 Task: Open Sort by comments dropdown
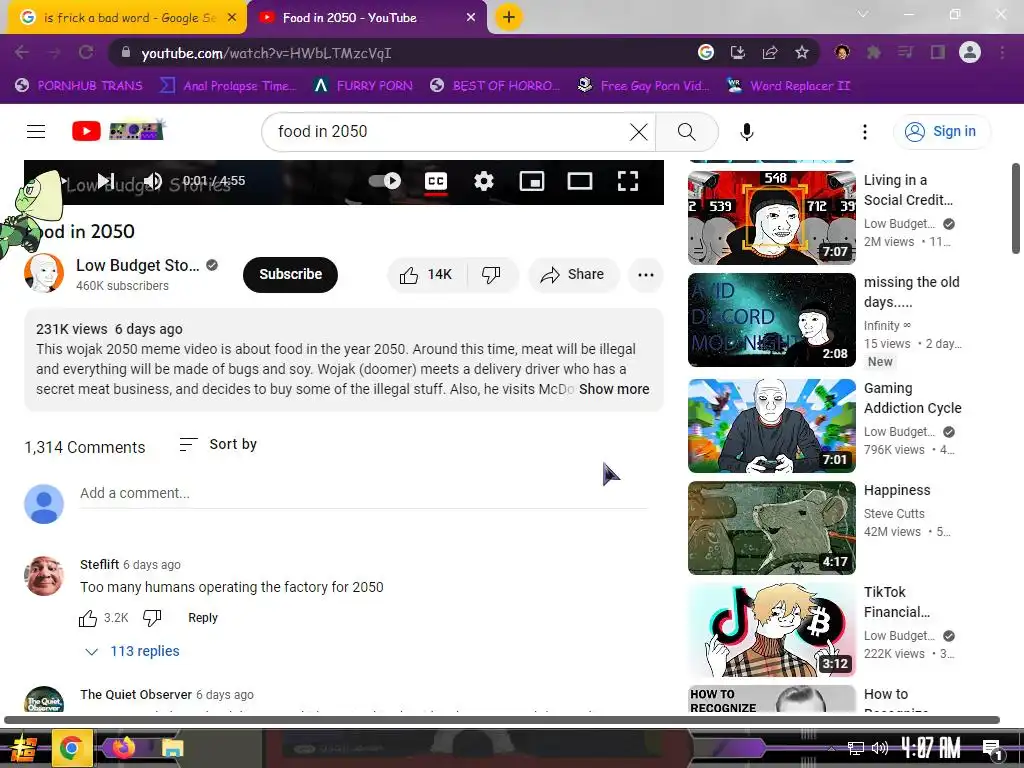pos(218,444)
